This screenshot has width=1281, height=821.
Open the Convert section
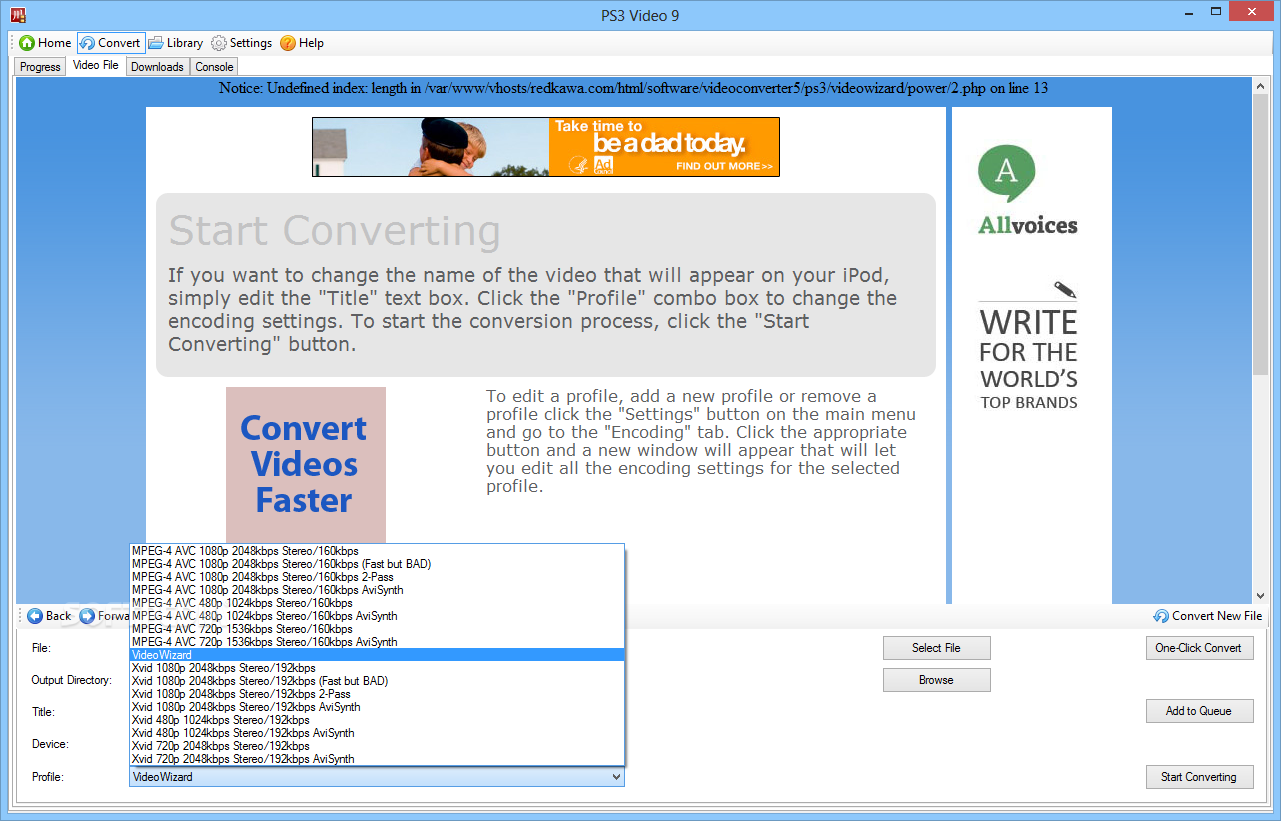[111, 43]
